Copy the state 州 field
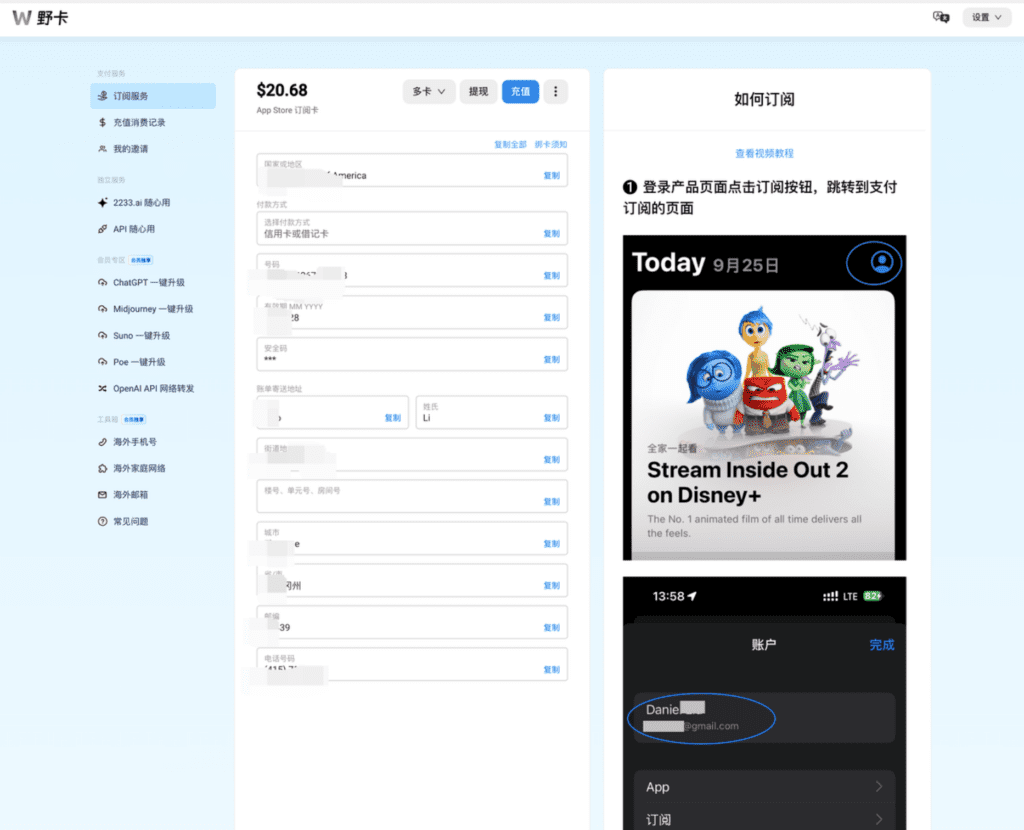Screen dimensions: 1024x830 coord(552,585)
